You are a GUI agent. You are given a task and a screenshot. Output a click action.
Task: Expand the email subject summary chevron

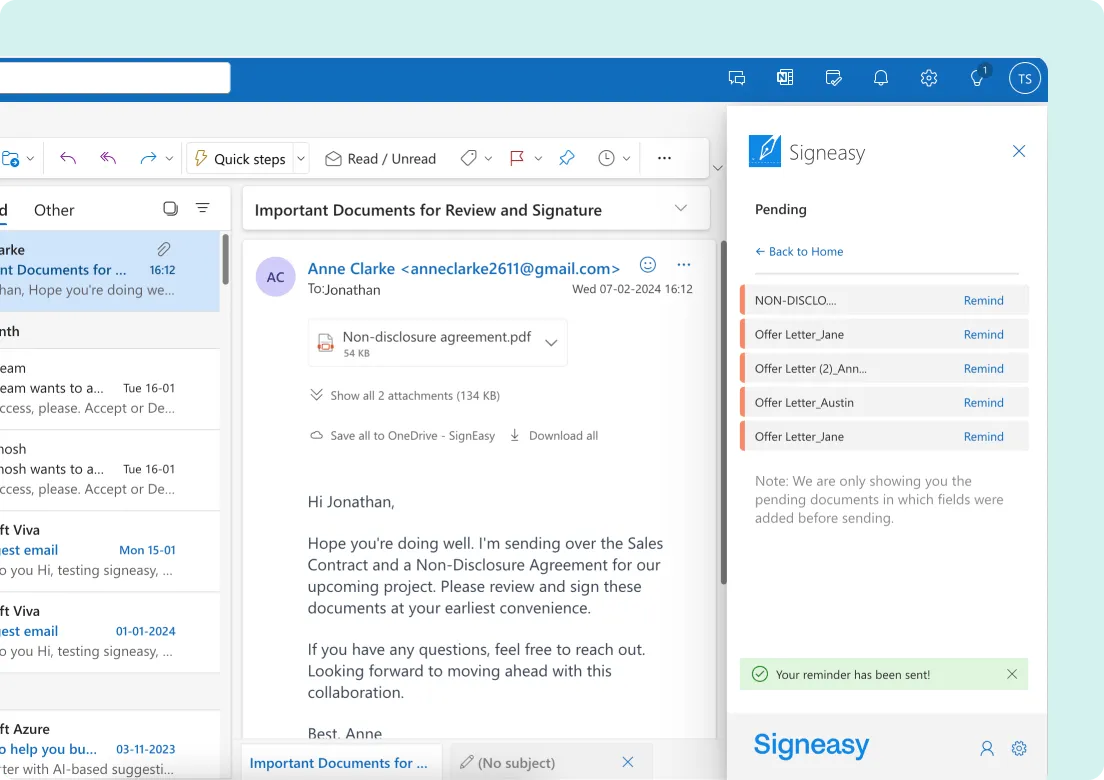(x=681, y=208)
